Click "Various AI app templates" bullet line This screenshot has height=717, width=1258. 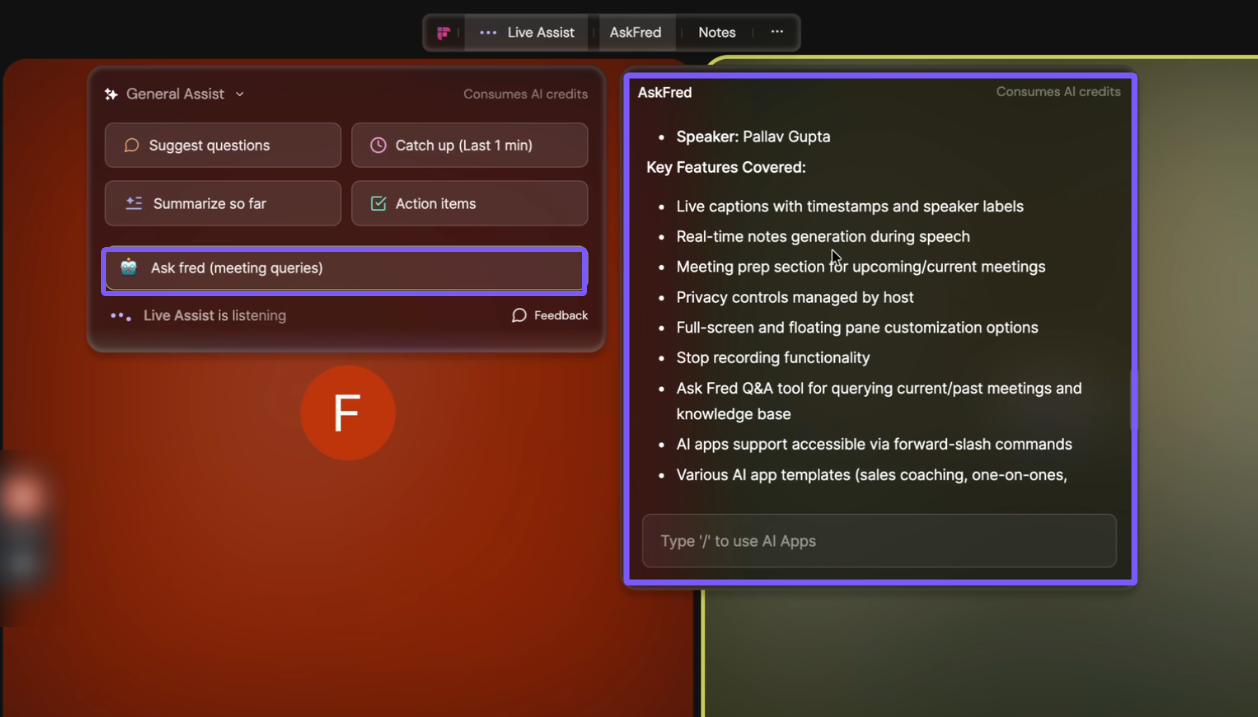pyautogui.click(x=872, y=475)
